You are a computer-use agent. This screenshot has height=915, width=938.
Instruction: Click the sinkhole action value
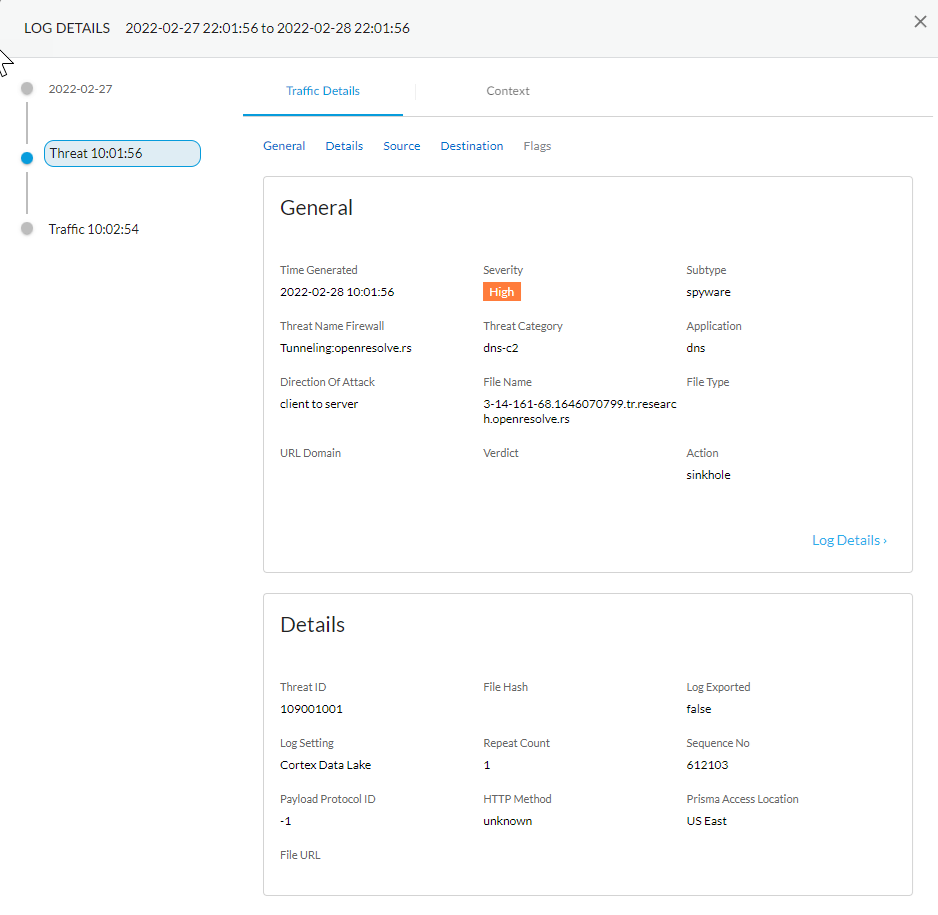[708, 475]
